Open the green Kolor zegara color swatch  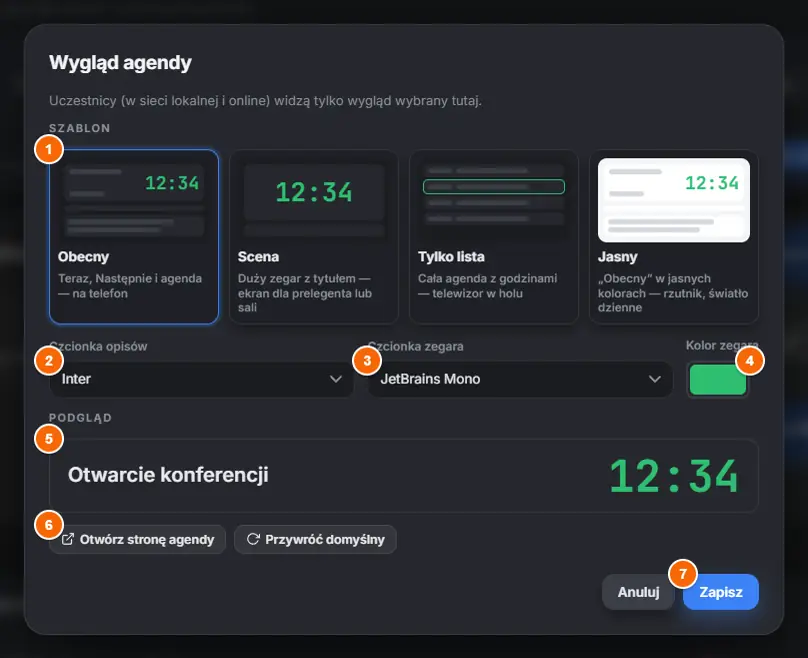(x=717, y=380)
